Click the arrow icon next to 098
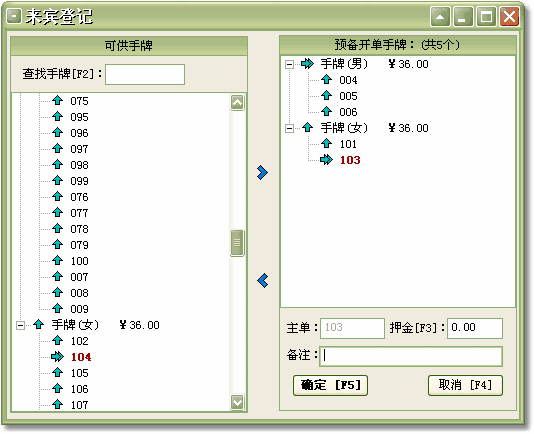534x434 pixels. [x=58, y=165]
